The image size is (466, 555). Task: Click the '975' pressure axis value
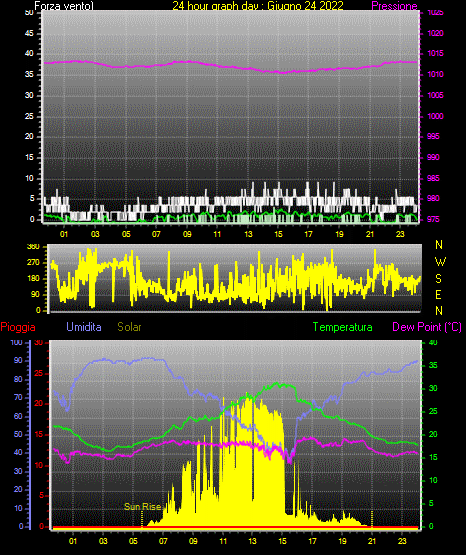pyautogui.click(x=433, y=219)
